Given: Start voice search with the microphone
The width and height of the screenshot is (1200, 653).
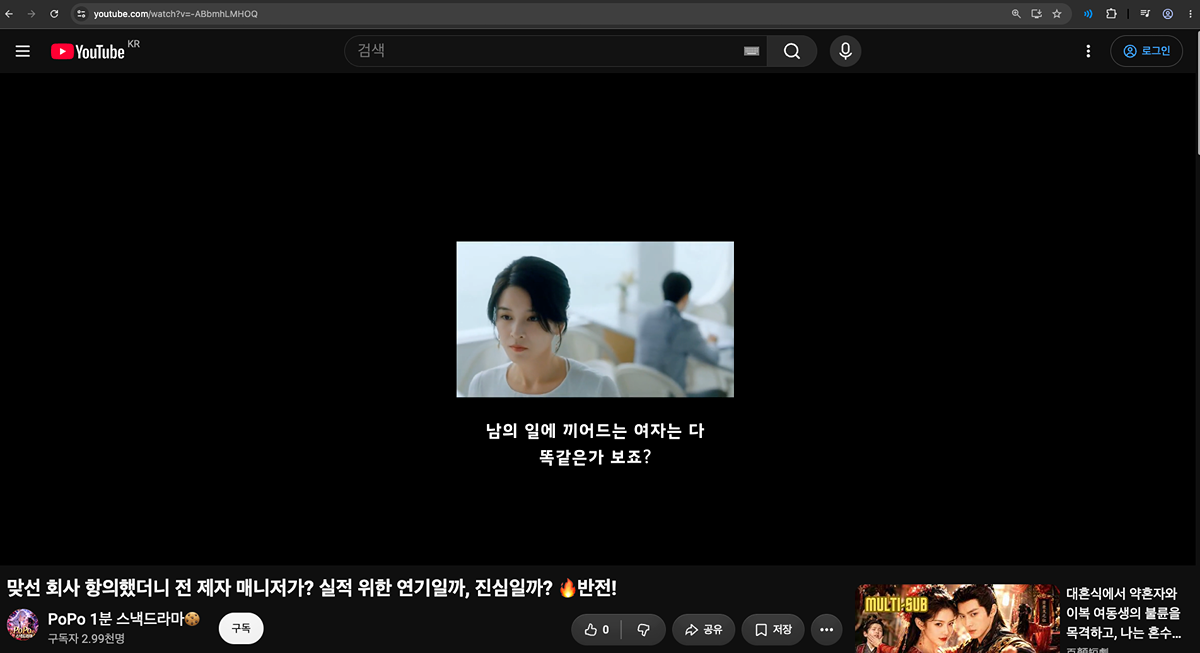Looking at the screenshot, I should pos(846,51).
